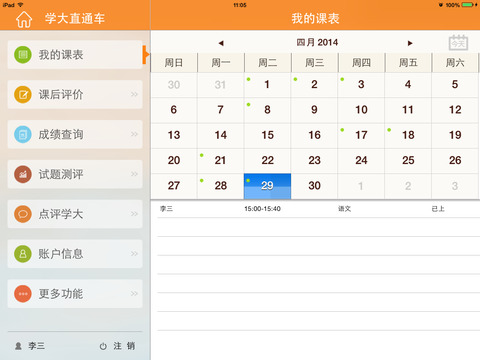Click 学大直通车 app title
This screenshot has width=480, height=360.
[x=75, y=19]
